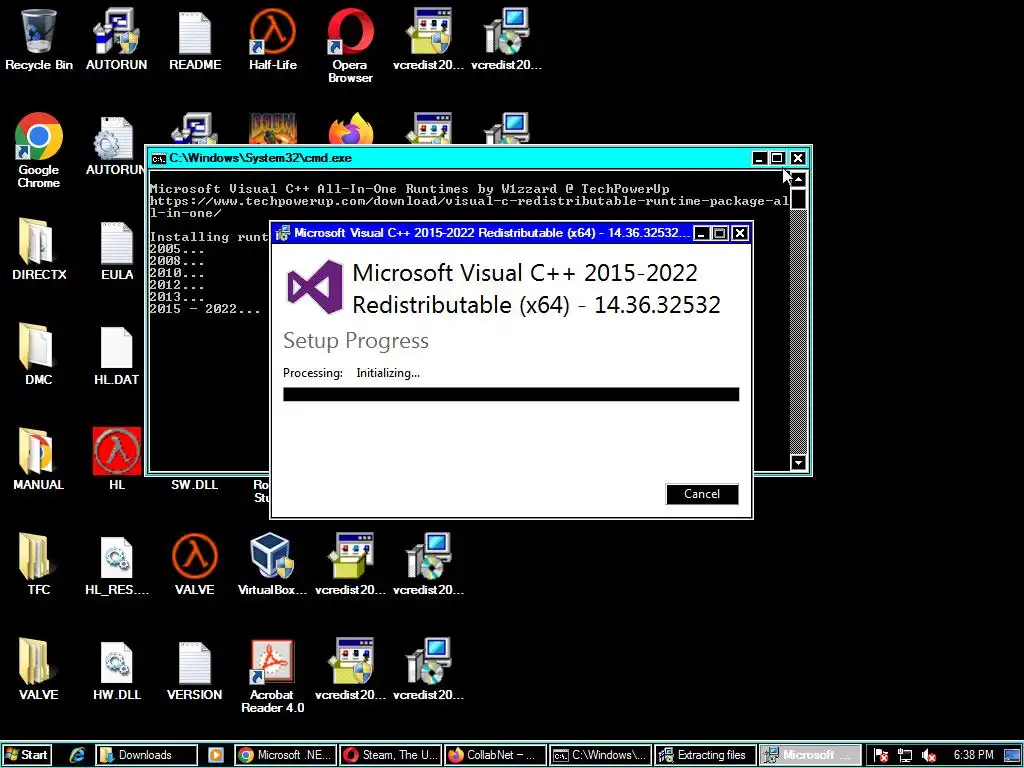Select the HW.DLL file icon
1024x768 pixels.
tap(116, 670)
